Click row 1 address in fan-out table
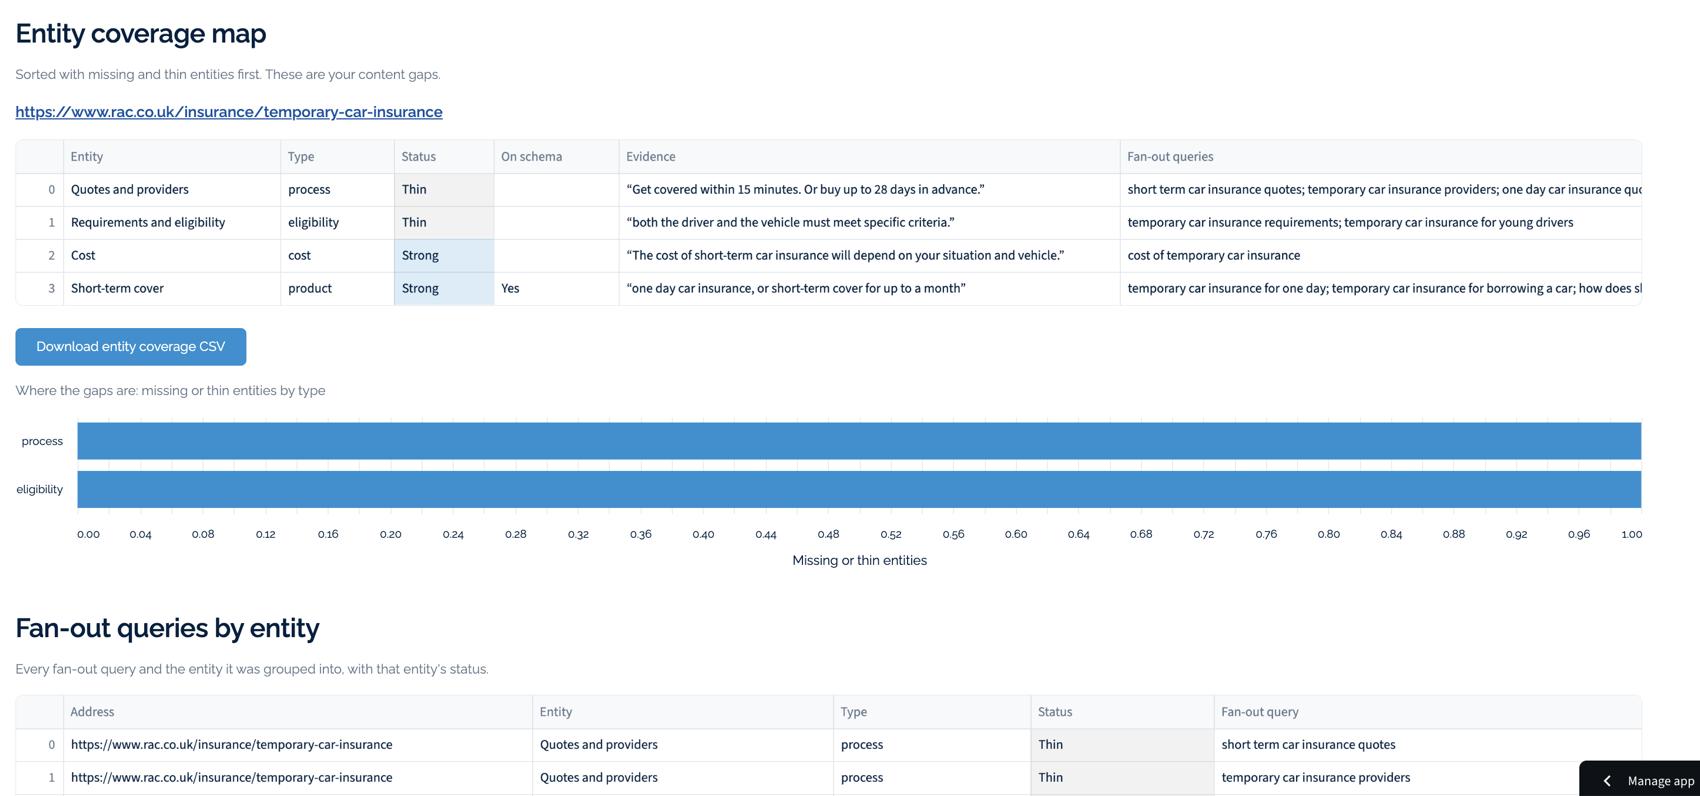This screenshot has height=796, width=1700. [x=298, y=778]
